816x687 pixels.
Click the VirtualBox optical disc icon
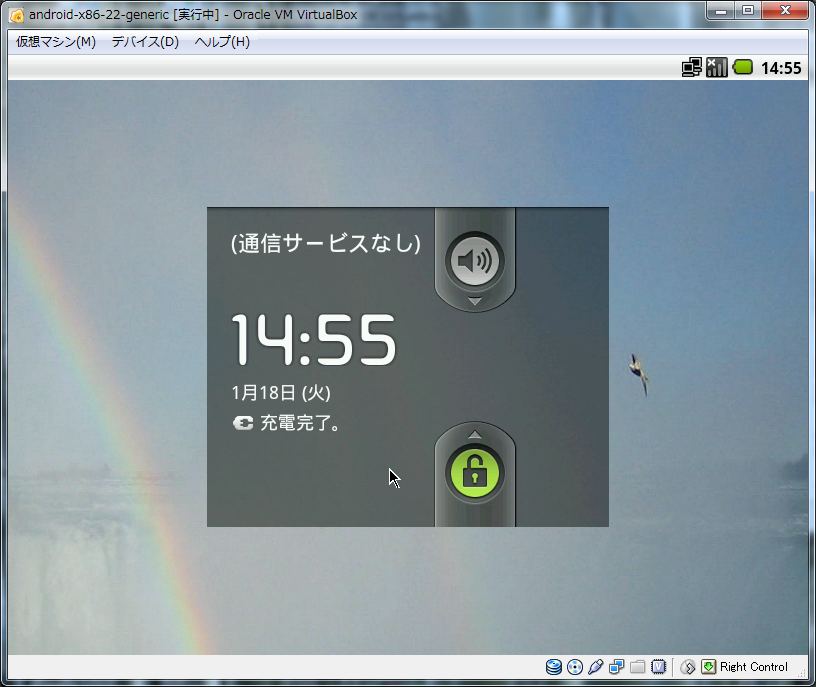[x=575, y=667]
